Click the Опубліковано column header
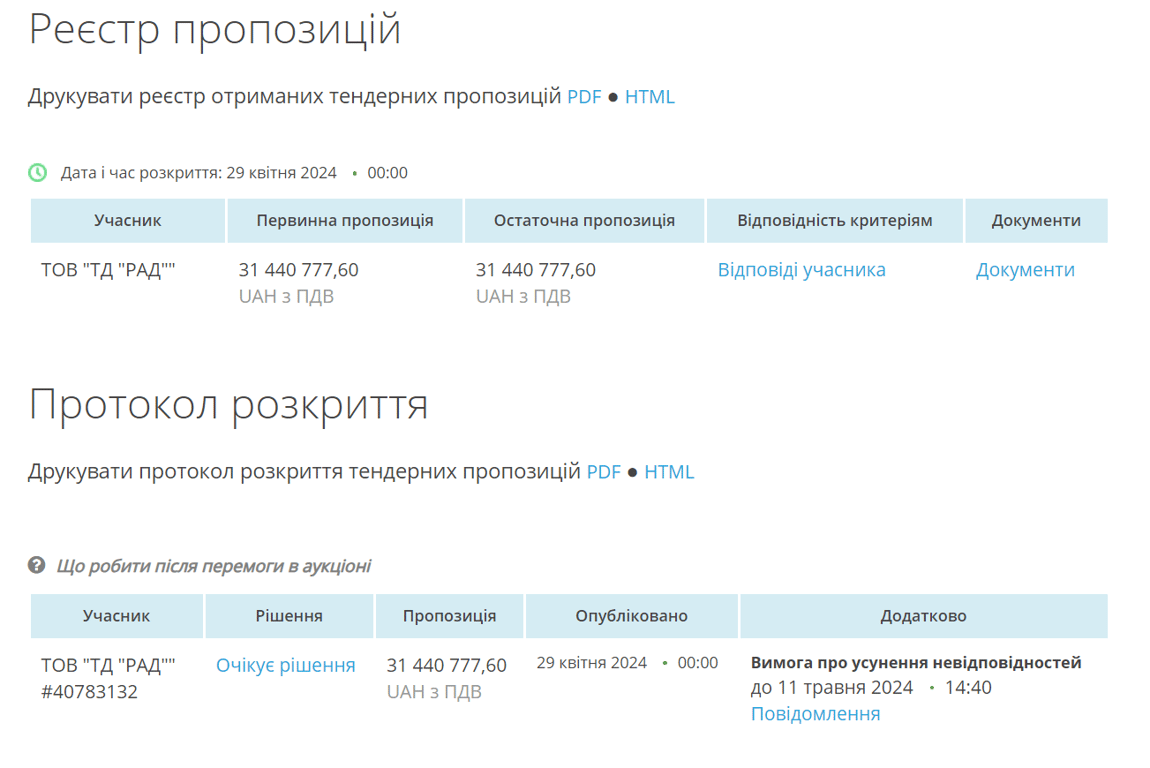 [x=631, y=616]
